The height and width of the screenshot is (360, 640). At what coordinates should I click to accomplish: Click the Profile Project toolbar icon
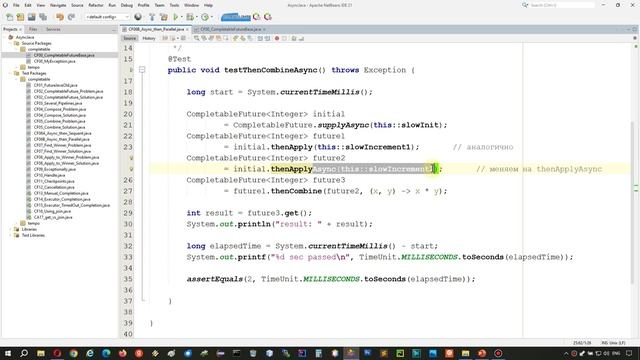tap(205, 17)
